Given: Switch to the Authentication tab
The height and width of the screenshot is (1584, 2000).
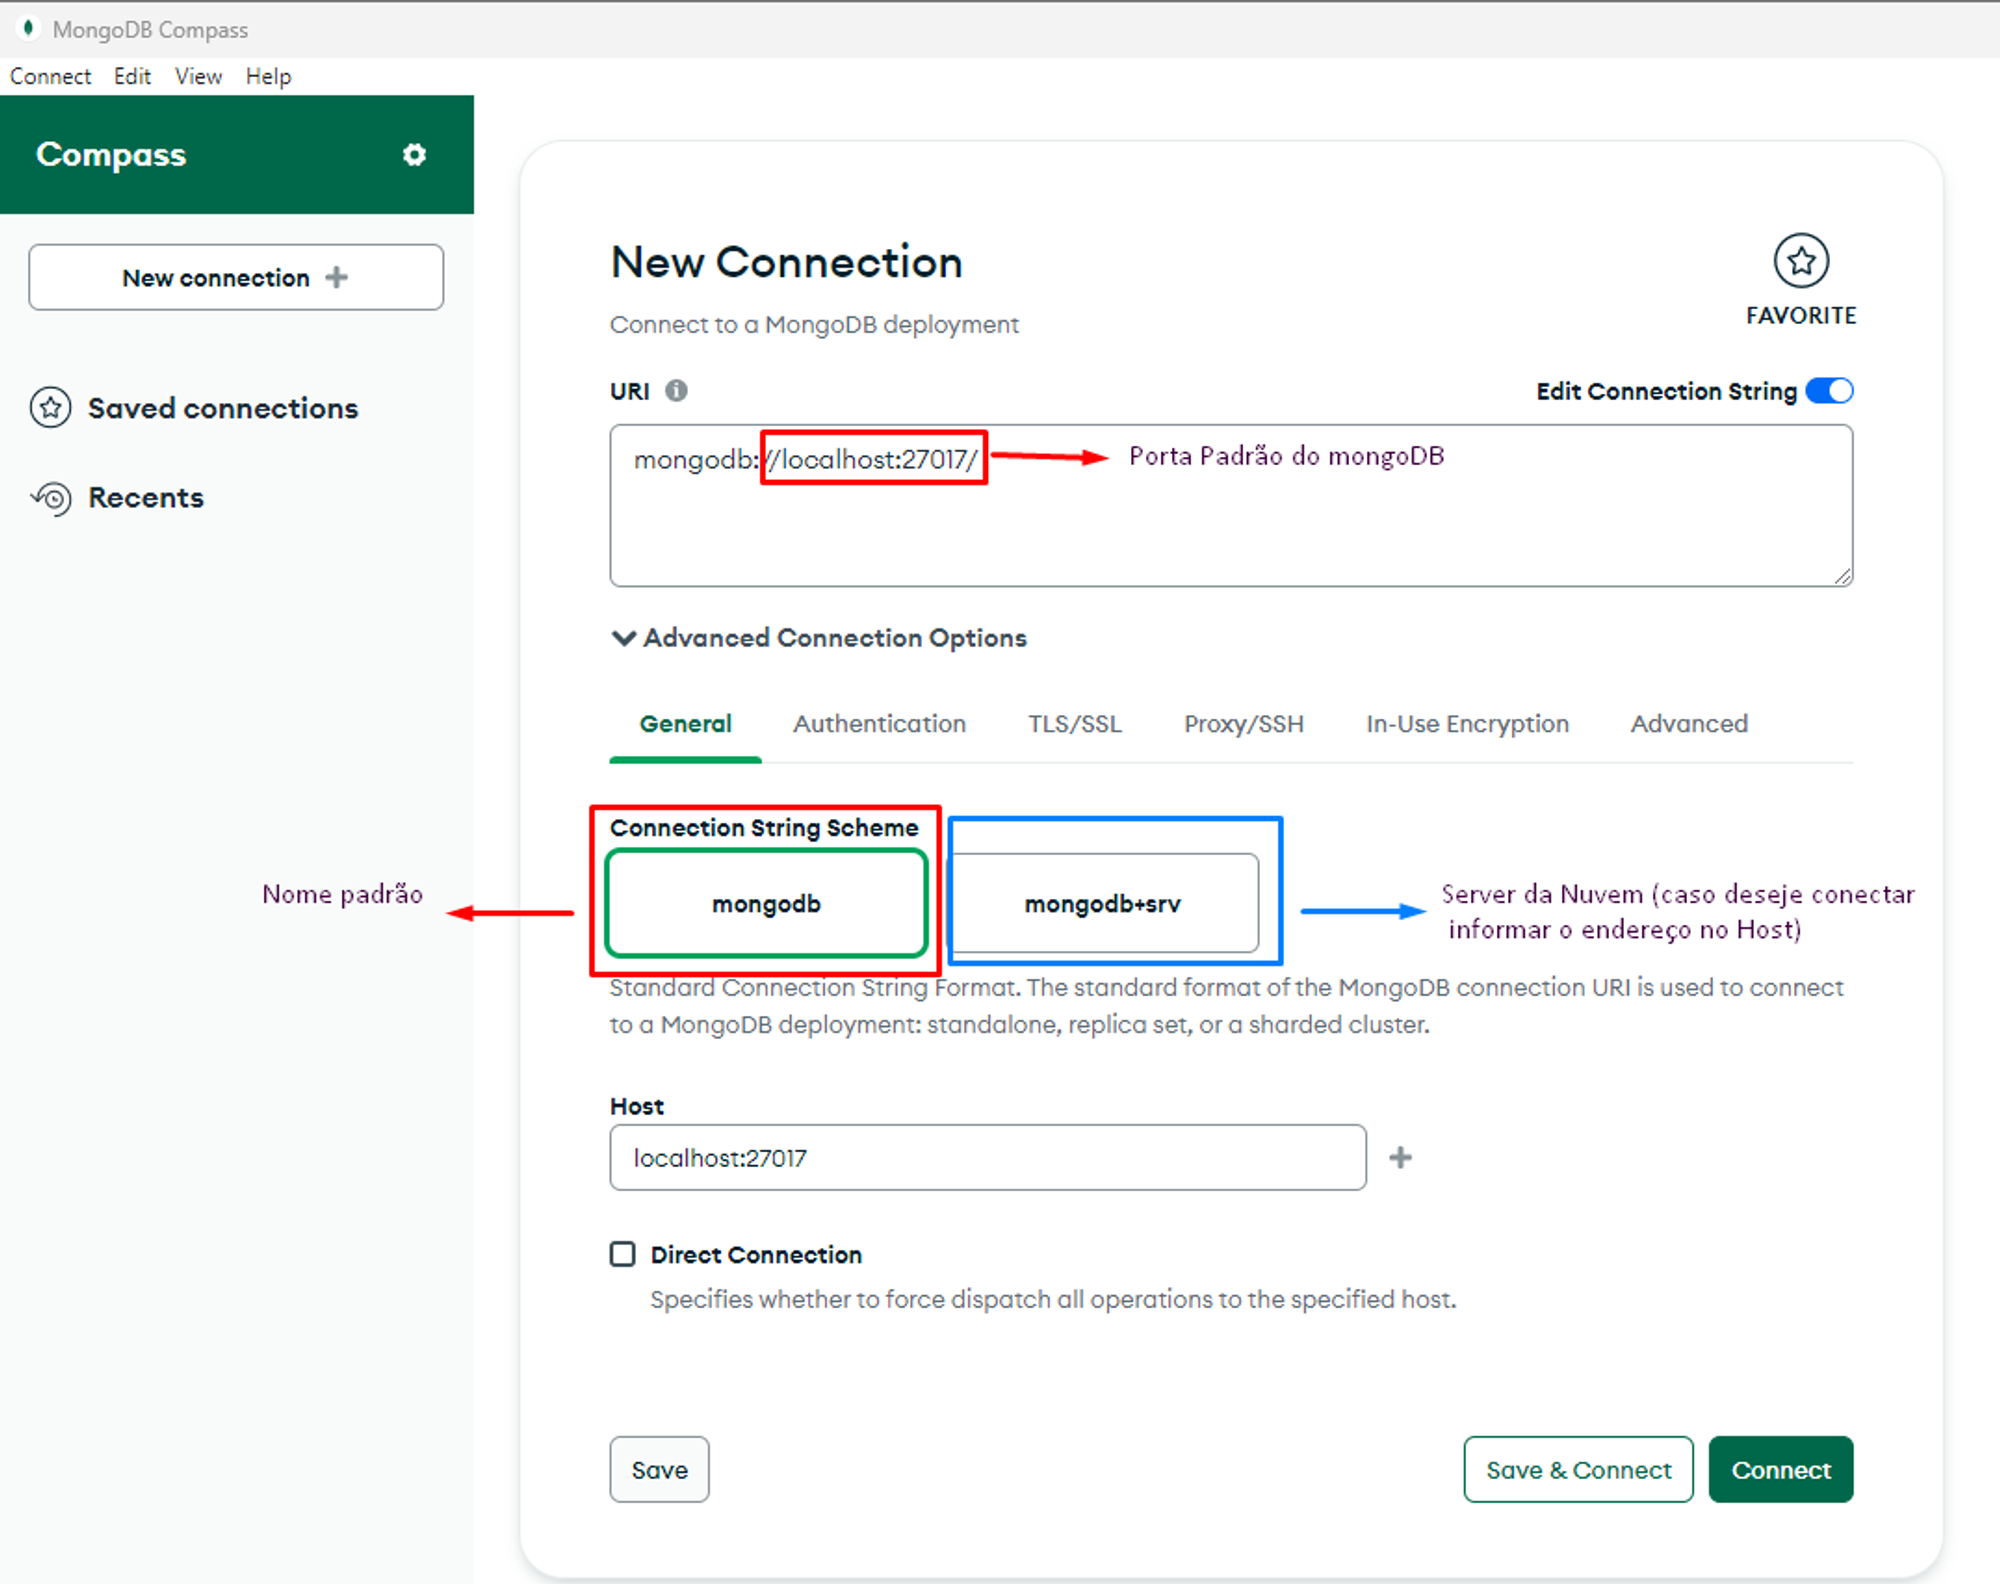Looking at the screenshot, I should [x=879, y=724].
